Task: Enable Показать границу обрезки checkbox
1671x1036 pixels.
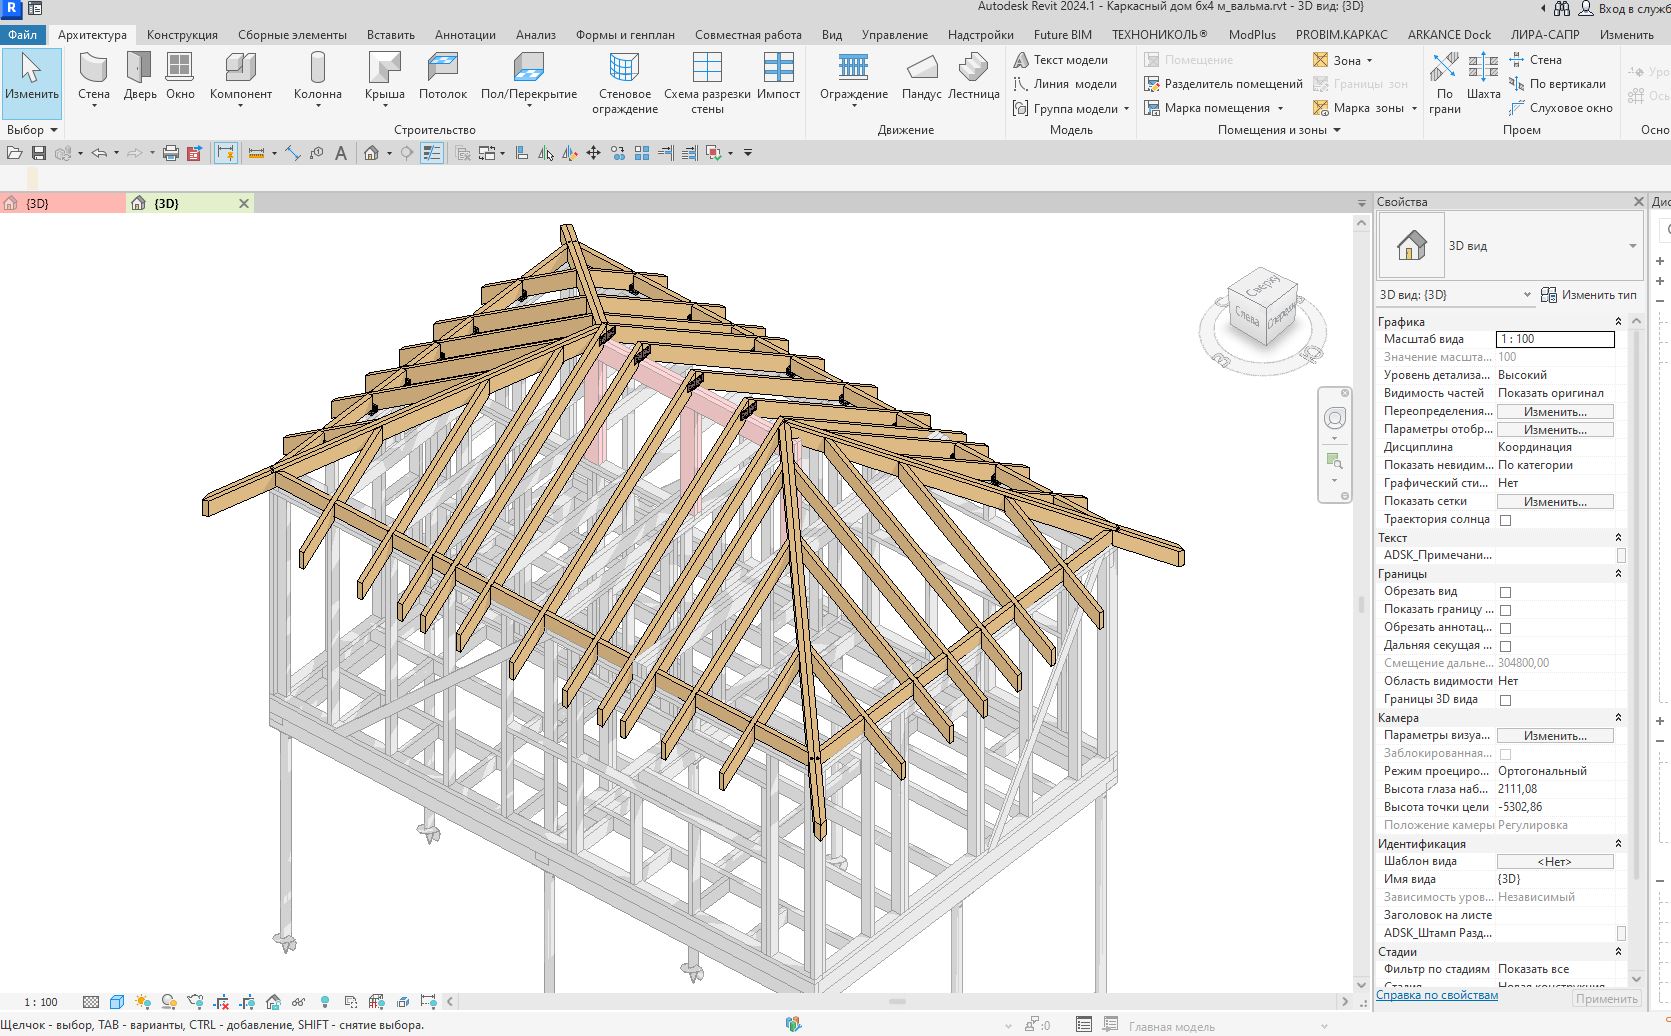Action: 1505,609
